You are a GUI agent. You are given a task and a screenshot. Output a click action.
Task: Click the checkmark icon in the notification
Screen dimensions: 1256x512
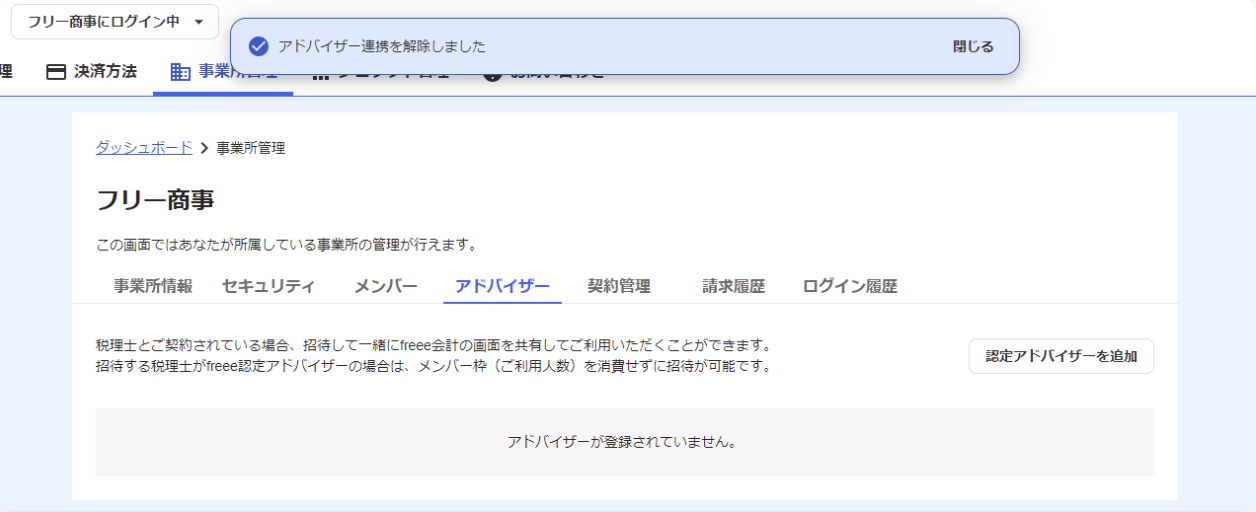click(259, 46)
